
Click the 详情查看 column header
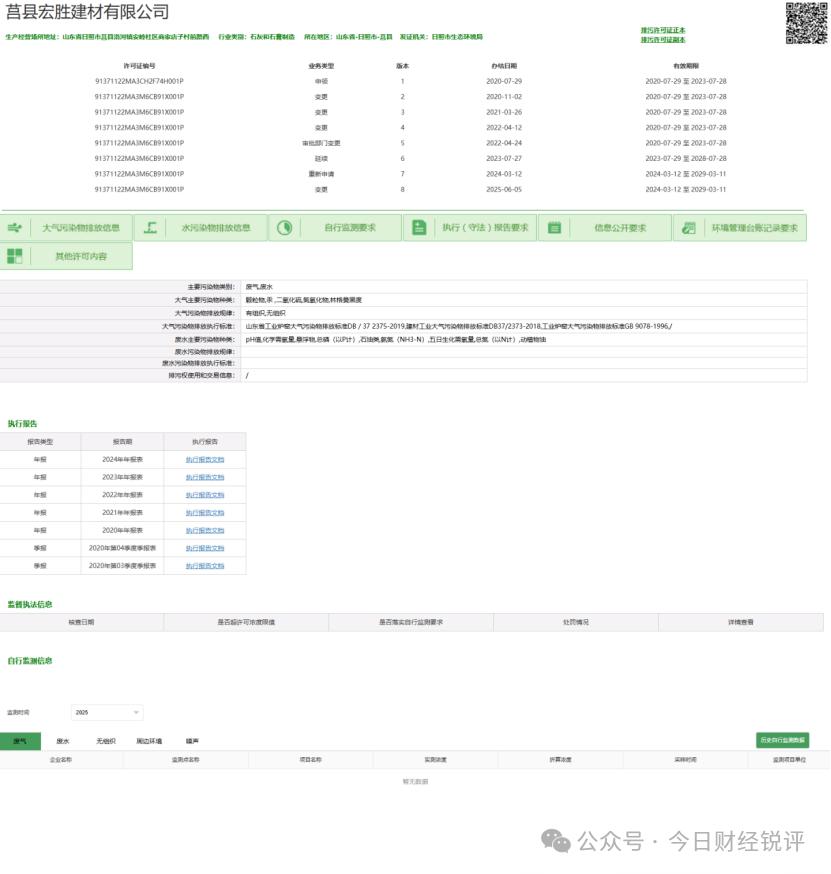click(741, 622)
